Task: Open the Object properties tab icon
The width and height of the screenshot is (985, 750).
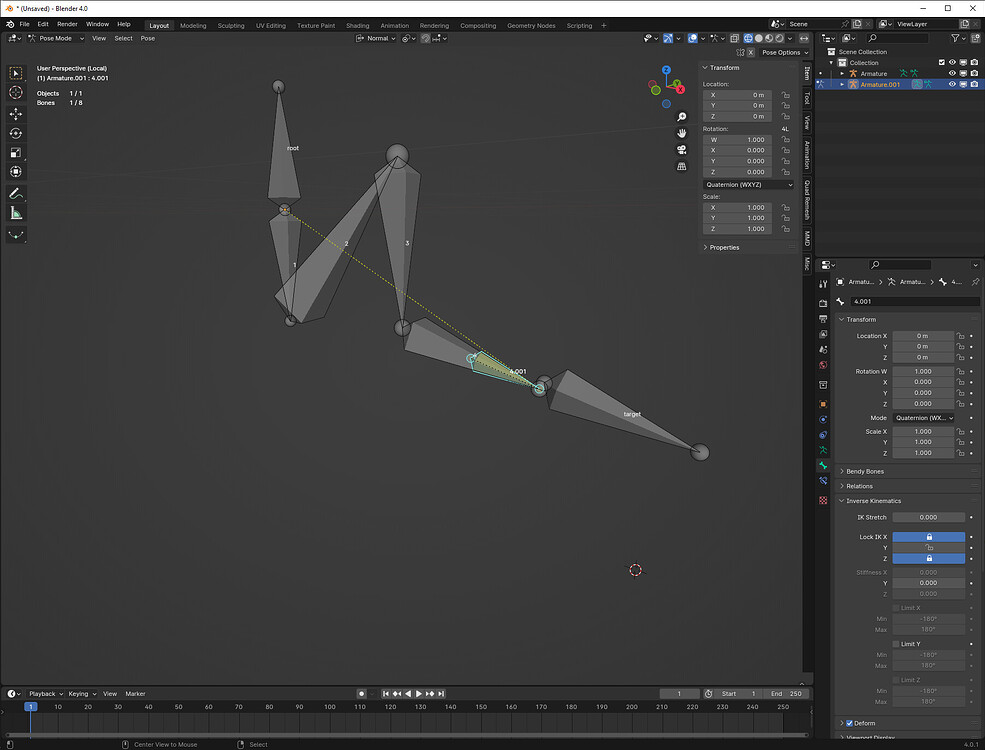Action: pos(823,404)
